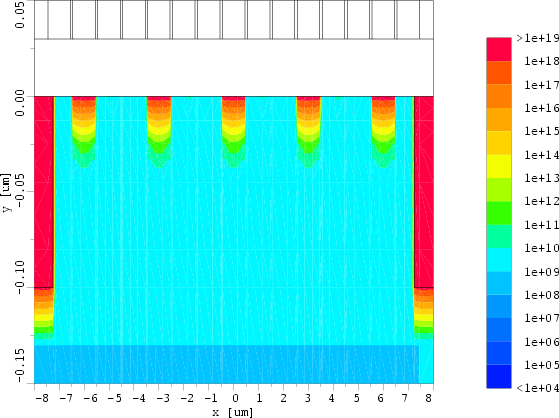
Task: Select legend band between 1e+11 and 1e+10
Action: [x=499, y=236]
